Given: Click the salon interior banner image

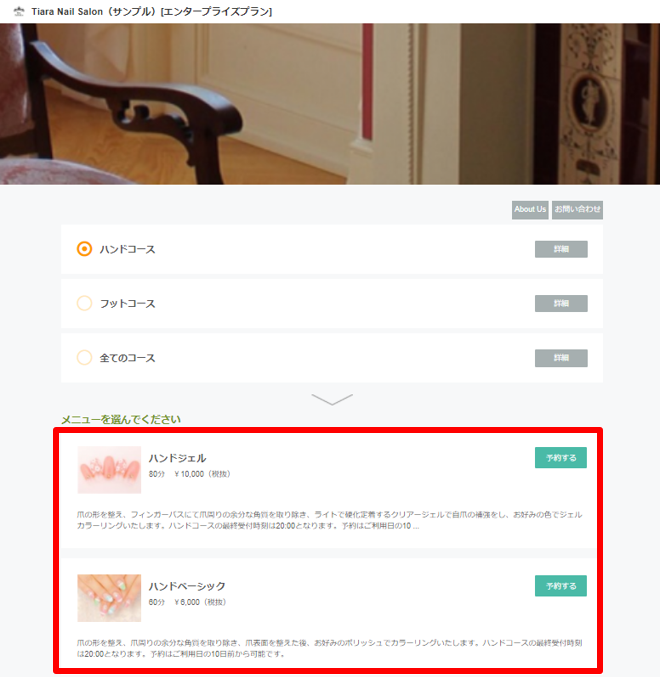Looking at the screenshot, I should [330, 104].
